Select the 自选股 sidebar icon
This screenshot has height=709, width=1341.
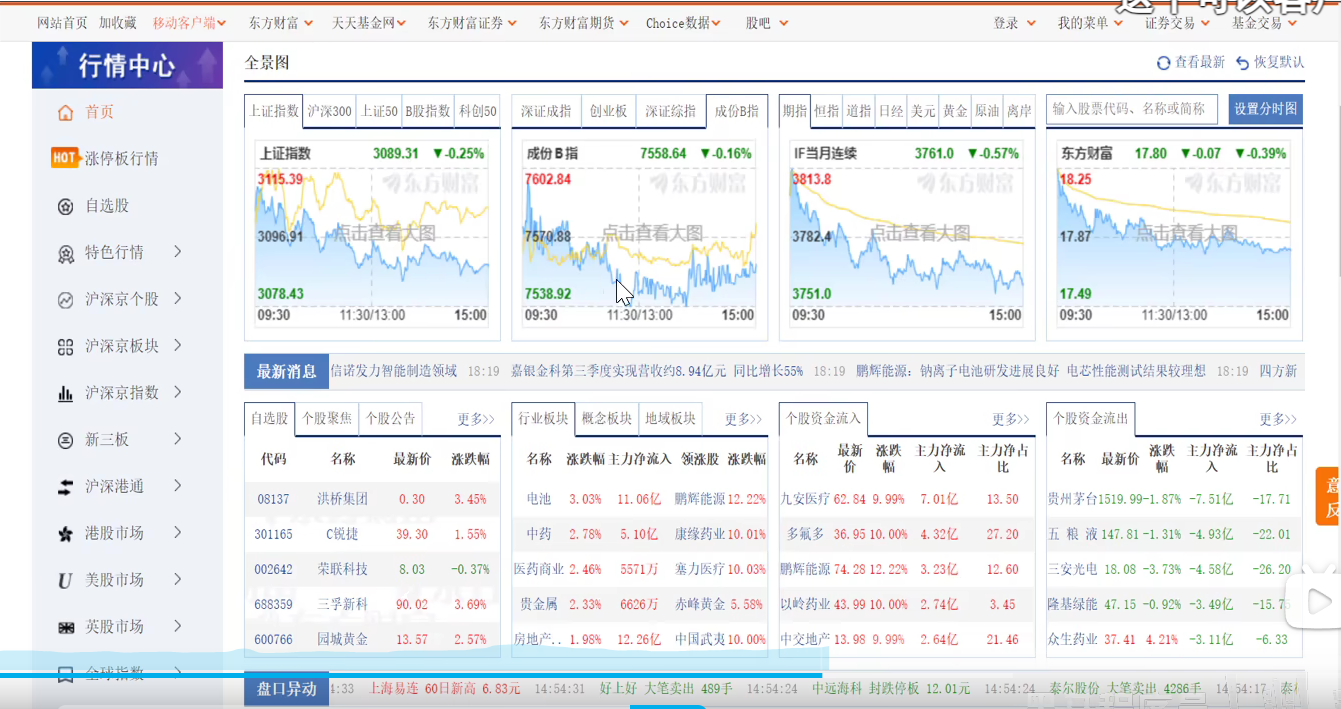click(x=66, y=206)
